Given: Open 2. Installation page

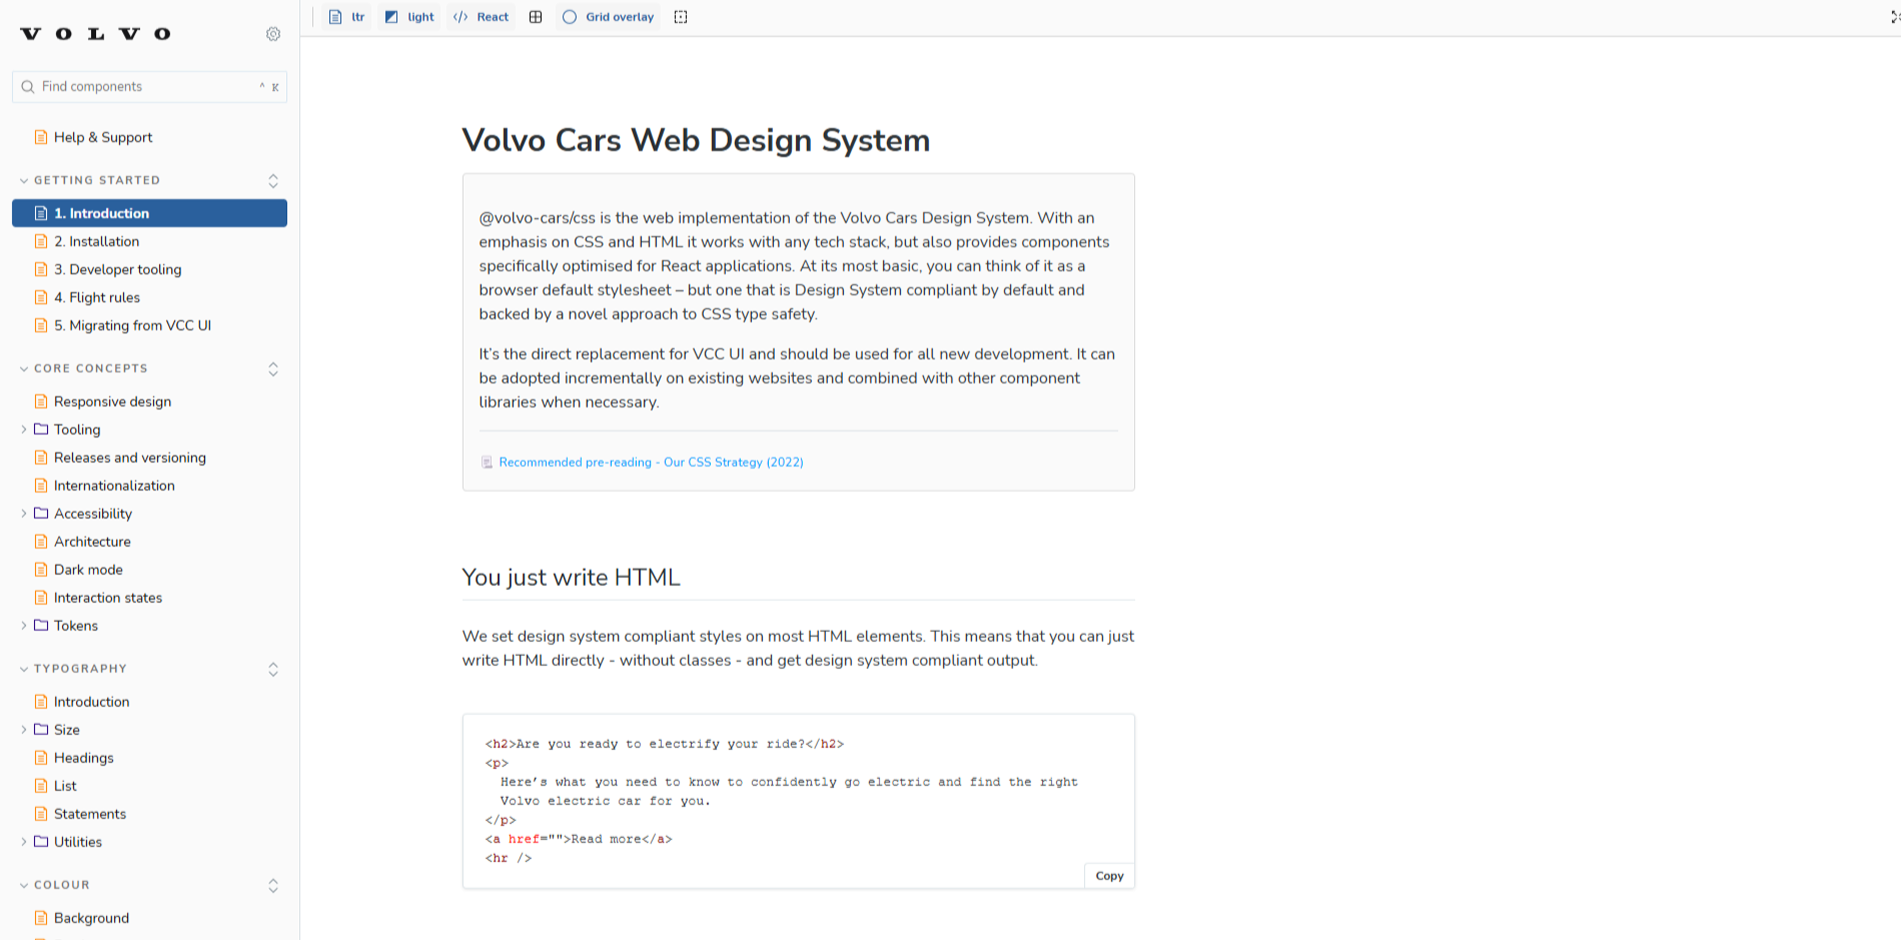Looking at the screenshot, I should 96,241.
